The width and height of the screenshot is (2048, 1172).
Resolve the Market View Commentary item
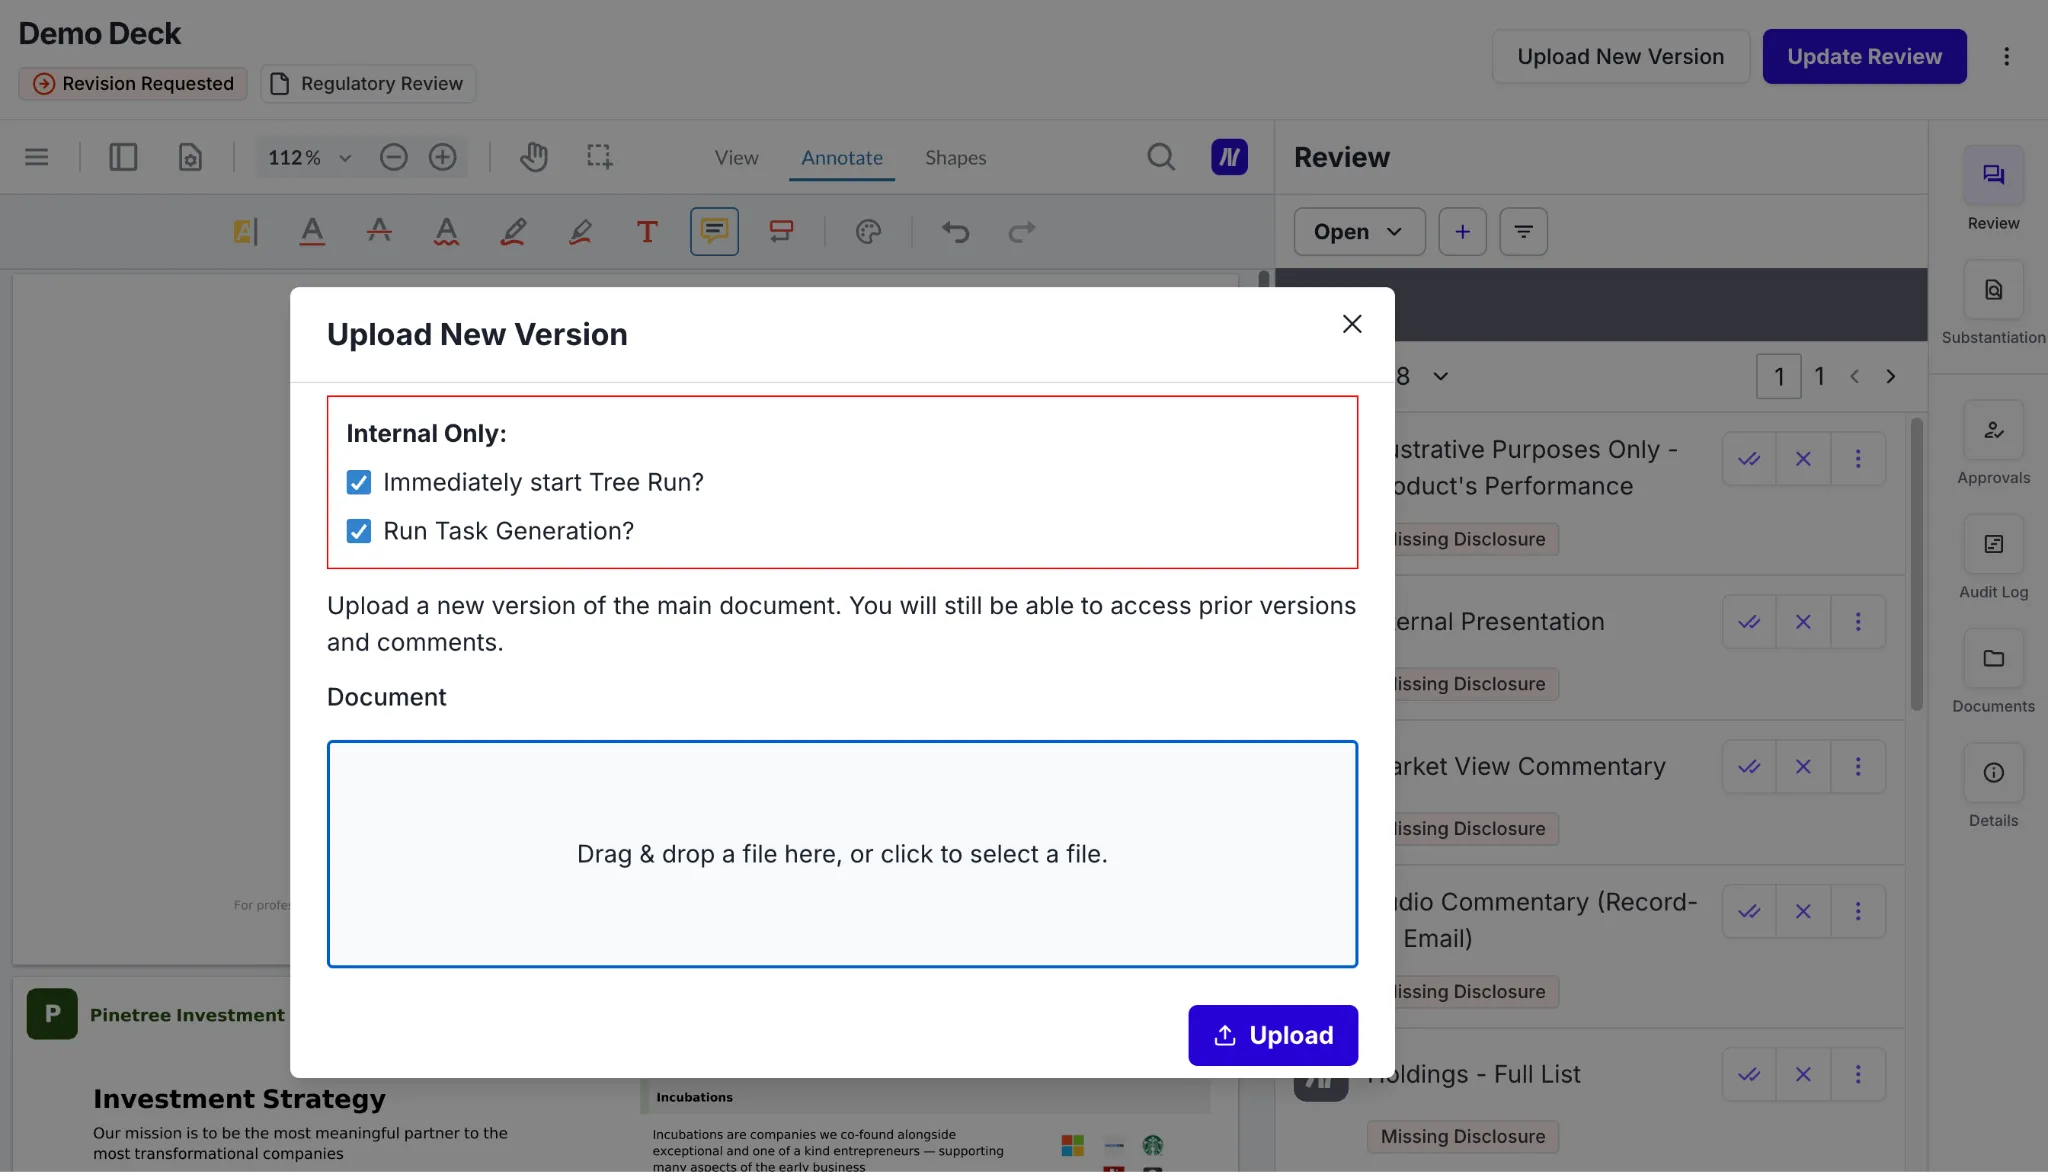pos(1749,767)
